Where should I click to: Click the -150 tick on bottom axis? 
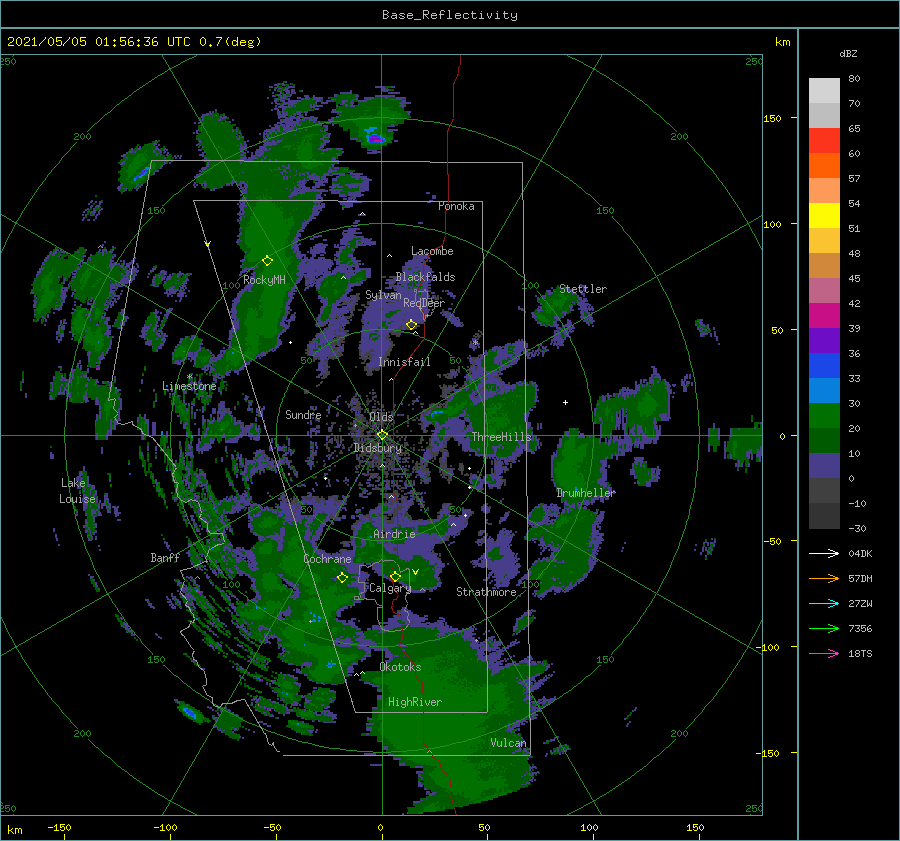pos(59,827)
